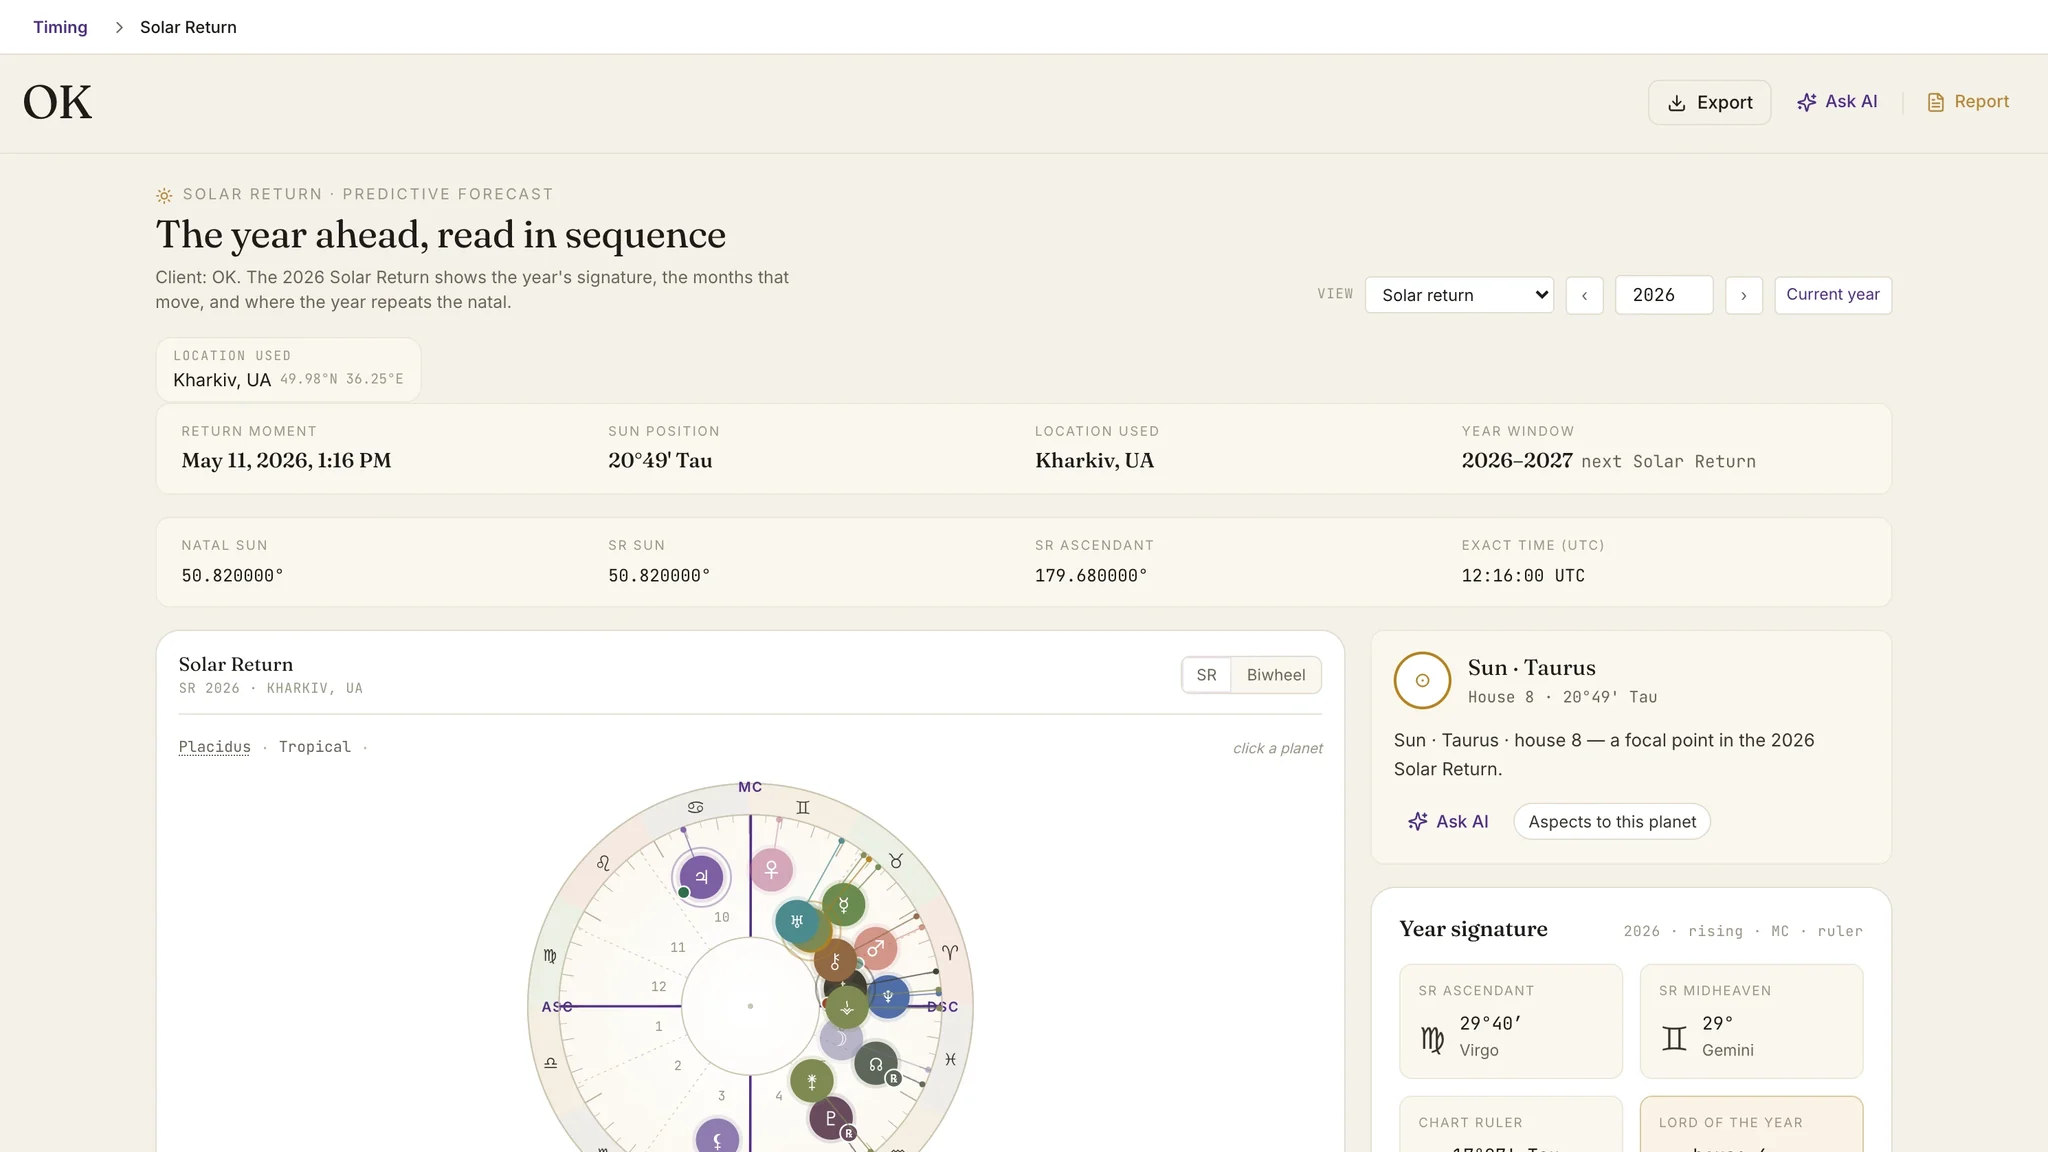Viewport: 2048px width, 1152px height.
Task: Click the Chart Ruler card
Action: pyautogui.click(x=1510, y=1125)
